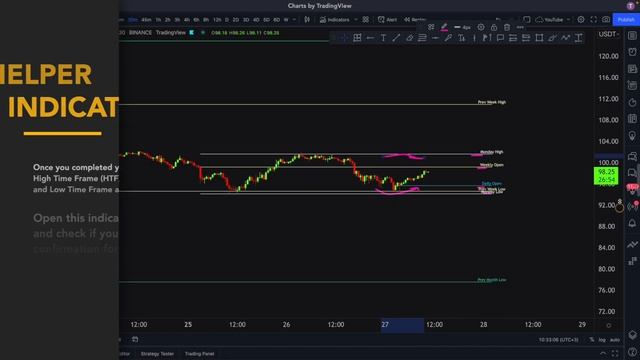Expand the timeframe dropdown arrow
This screenshot has width=640, height=360.
click(294, 20)
